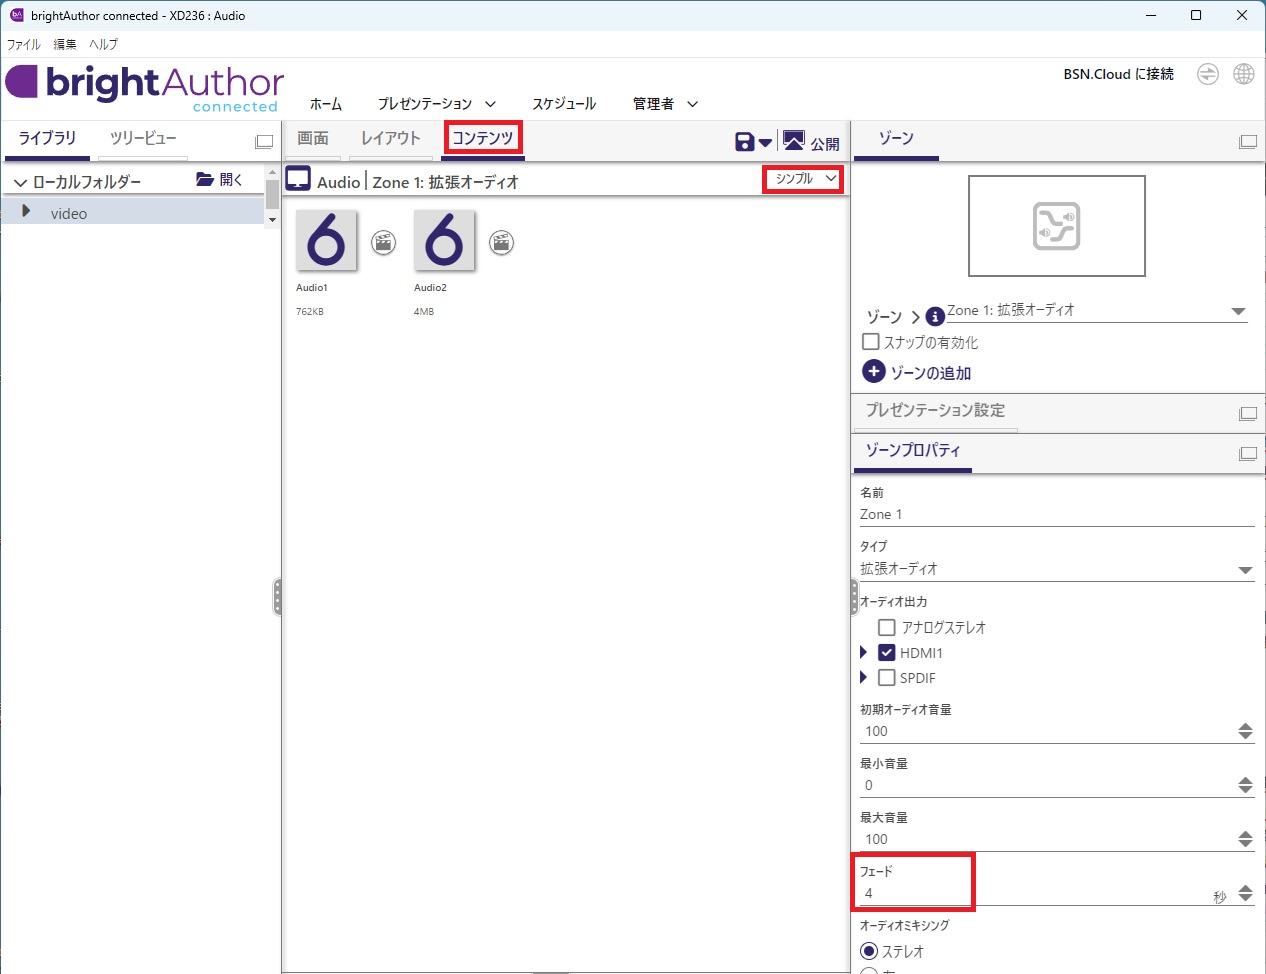Maximize the Zone Properties panel
The height and width of the screenshot is (974, 1266).
pyautogui.click(x=1247, y=453)
